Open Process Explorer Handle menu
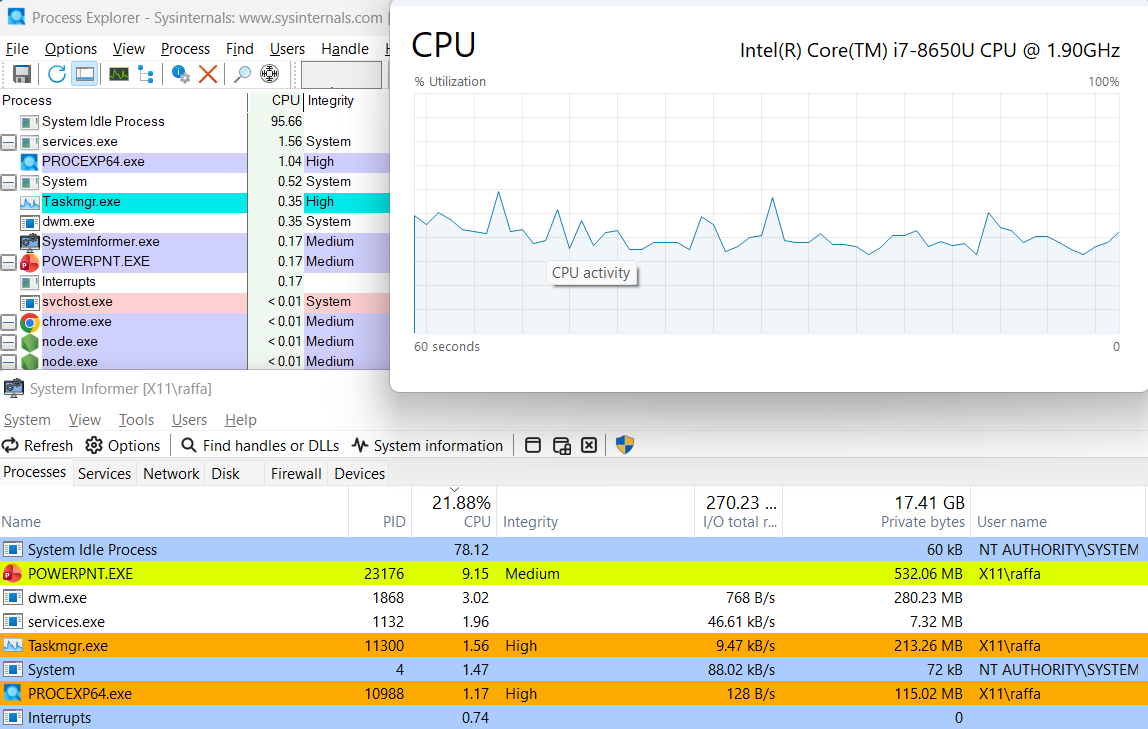This screenshot has height=729, width=1148. [345, 49]
